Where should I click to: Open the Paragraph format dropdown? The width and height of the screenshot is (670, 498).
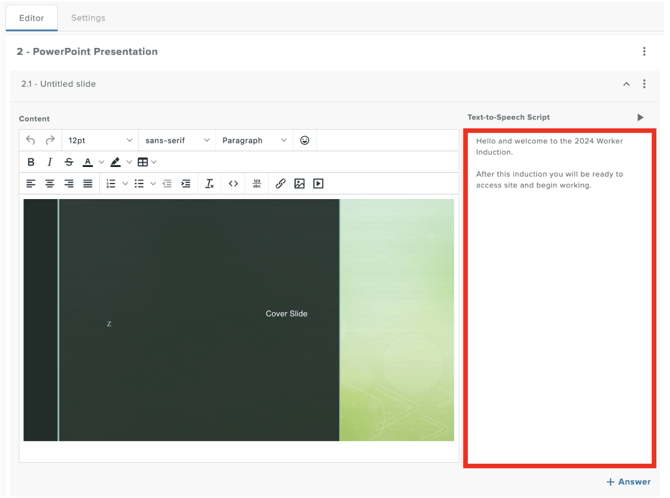254,141
